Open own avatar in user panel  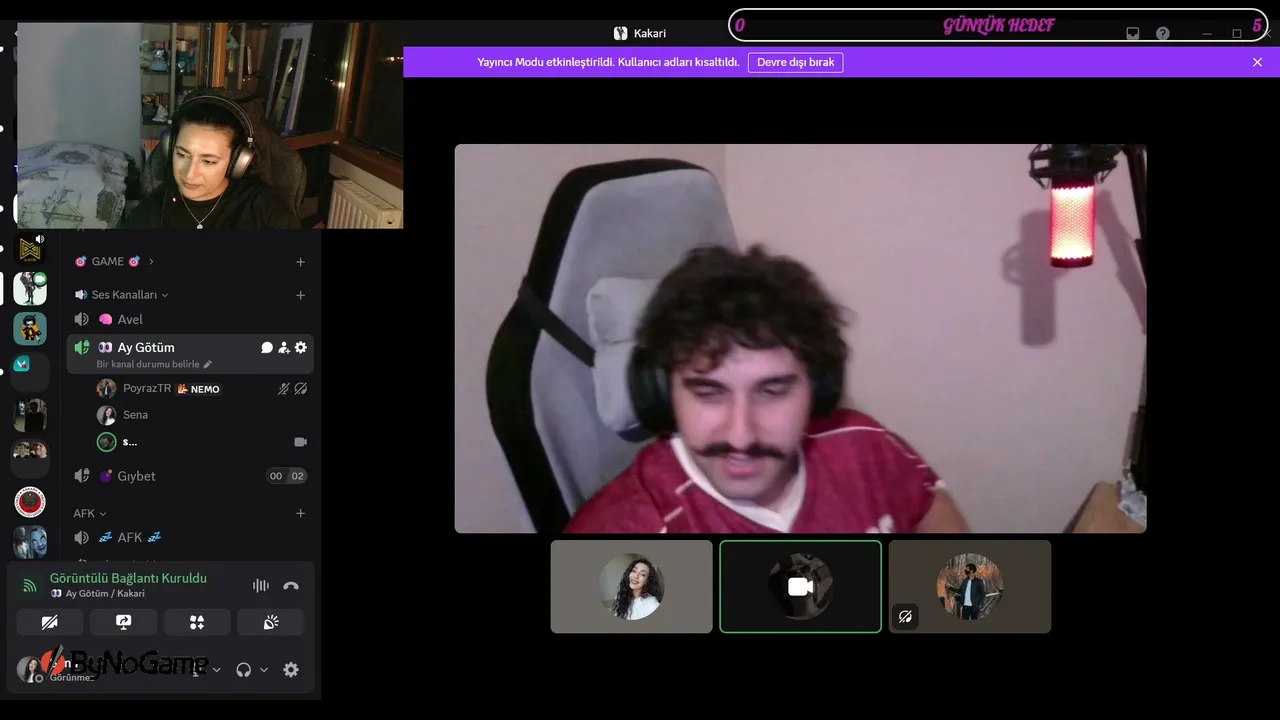[x=29, y=670]
